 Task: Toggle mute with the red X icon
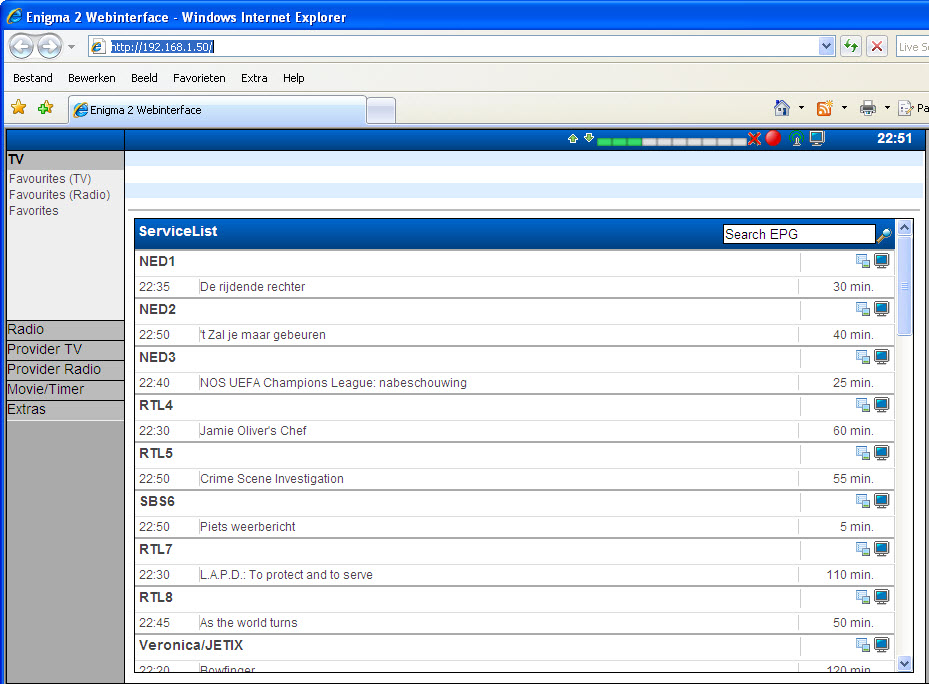pos(754,139)
